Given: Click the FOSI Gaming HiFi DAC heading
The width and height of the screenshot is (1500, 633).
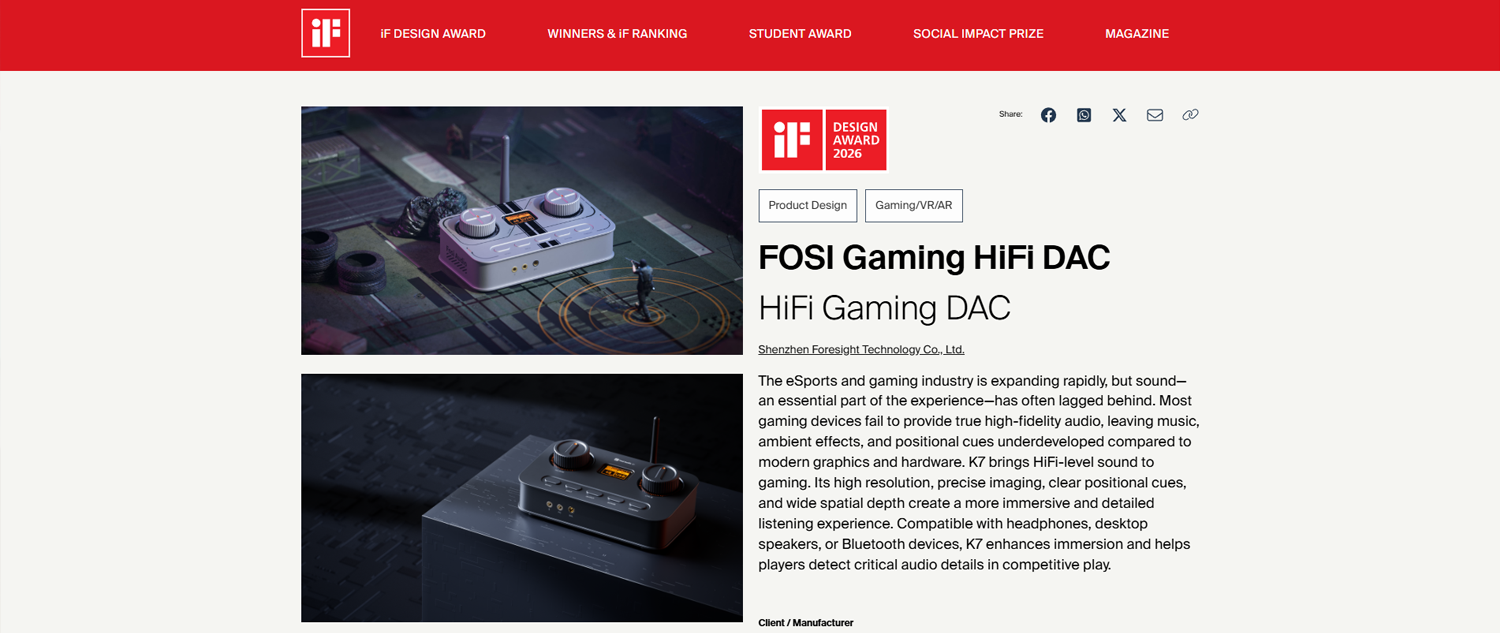Looking at the screenshot, I should 934,258.
